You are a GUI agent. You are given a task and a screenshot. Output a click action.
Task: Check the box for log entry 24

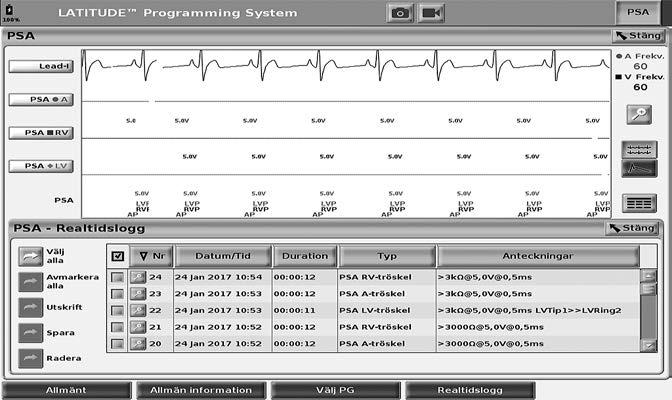117,277
